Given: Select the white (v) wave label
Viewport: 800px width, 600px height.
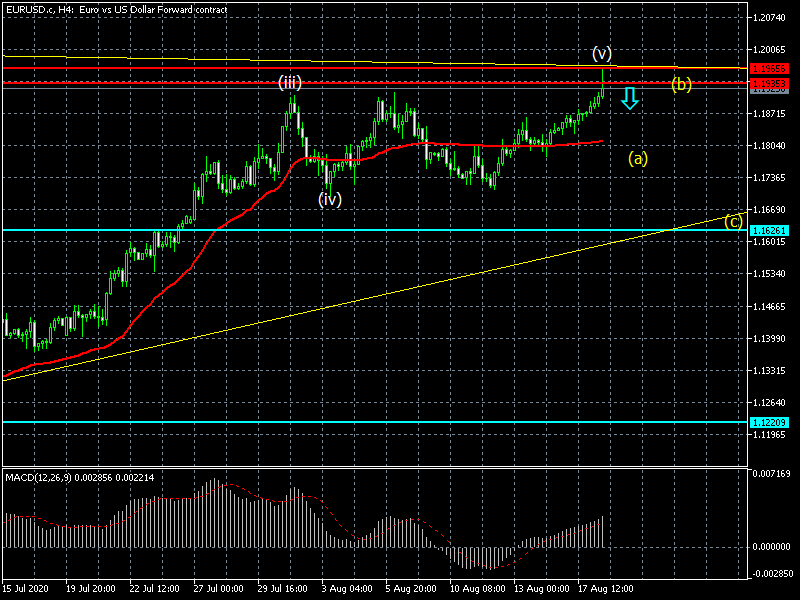Looking at the screenshot, I should point(601,53).
